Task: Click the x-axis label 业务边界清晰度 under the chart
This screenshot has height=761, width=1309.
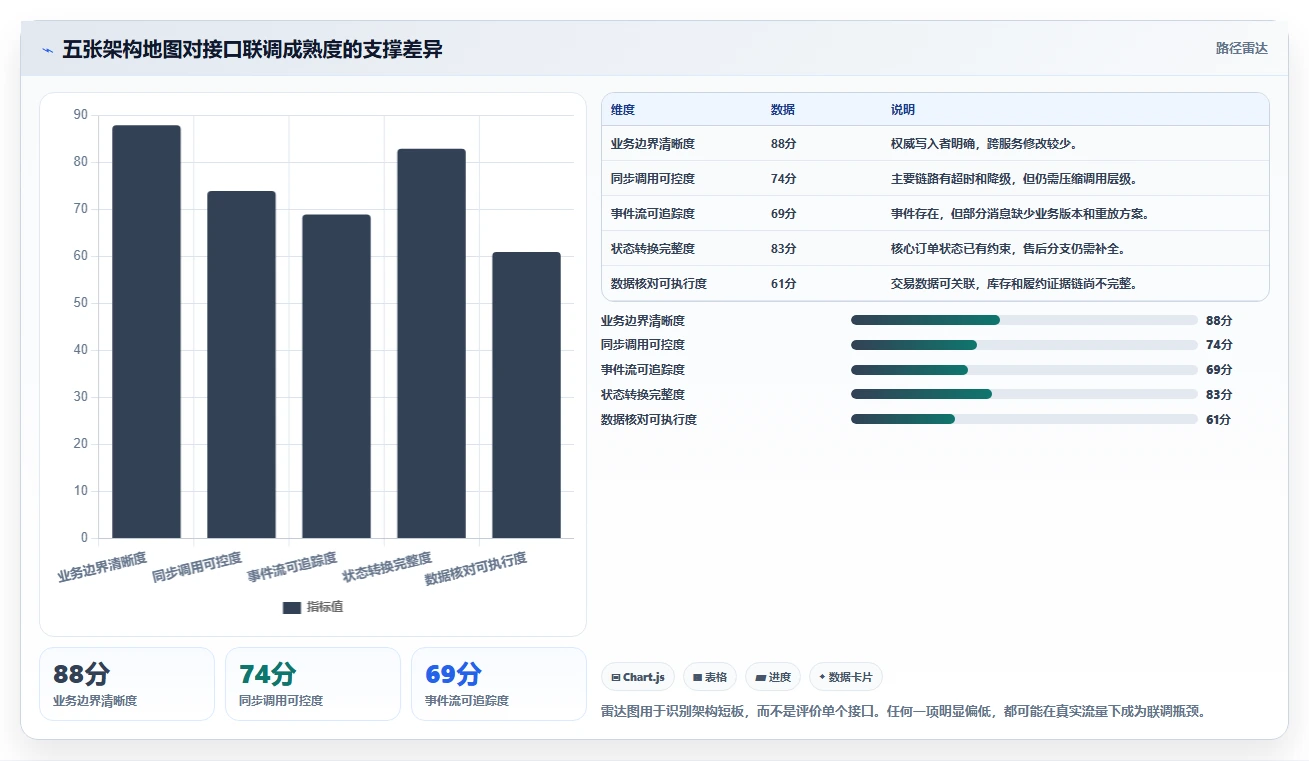Action: (102, 566)
